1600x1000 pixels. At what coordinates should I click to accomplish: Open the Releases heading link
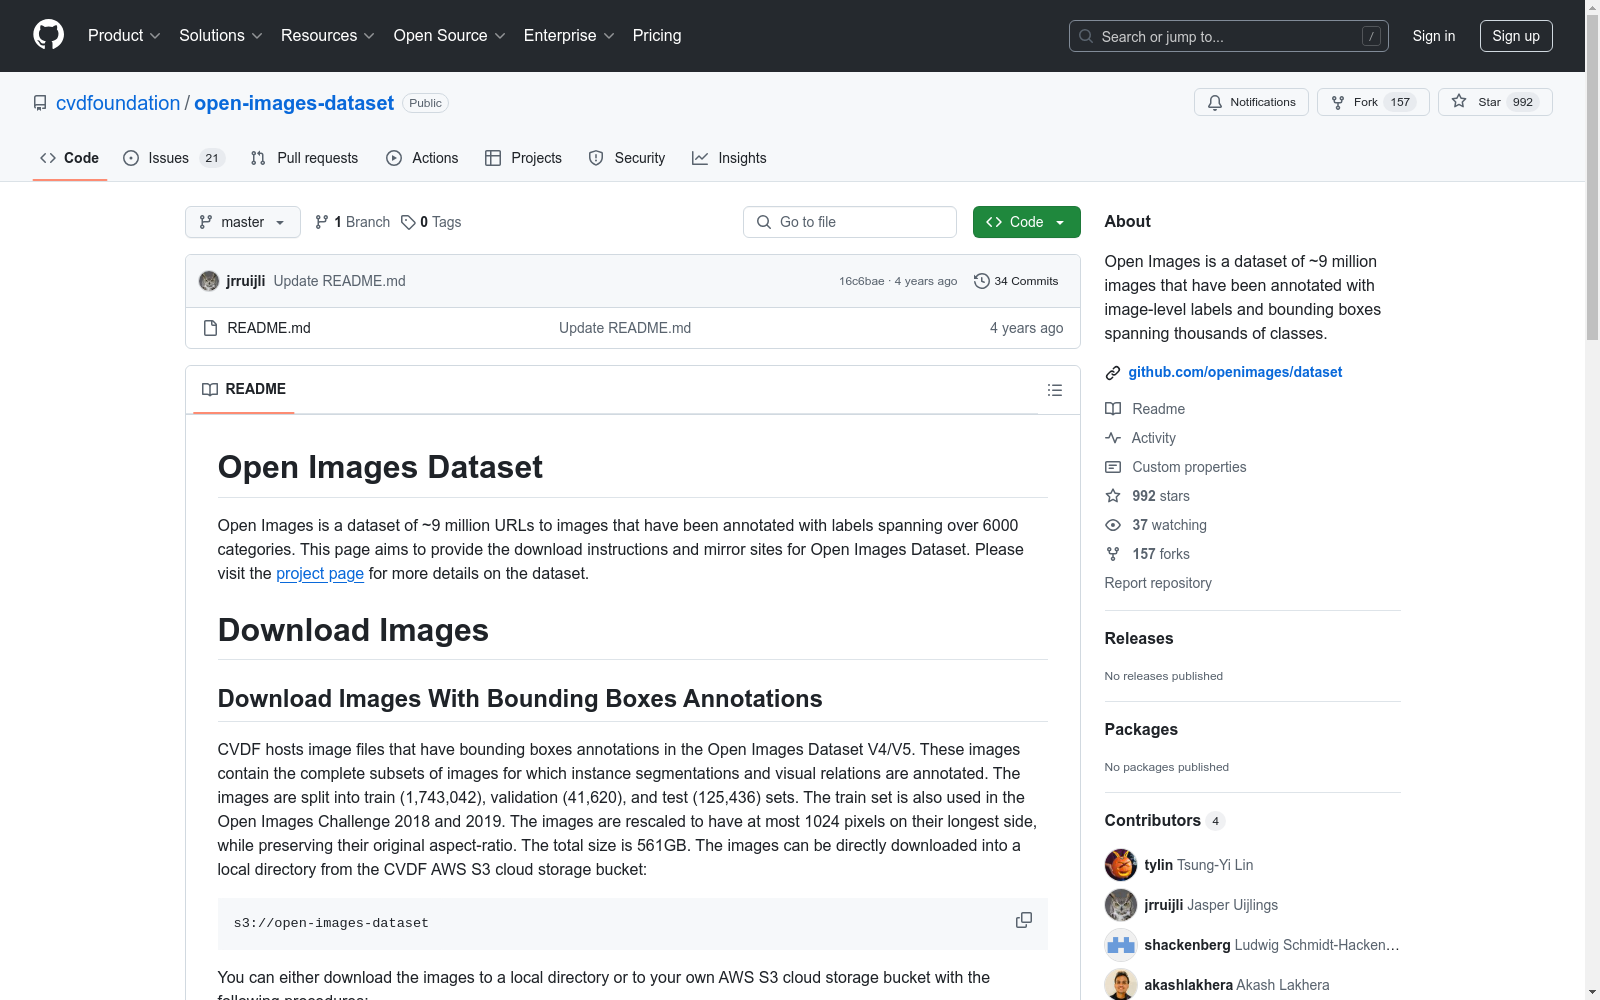[x=1139, y=638]
